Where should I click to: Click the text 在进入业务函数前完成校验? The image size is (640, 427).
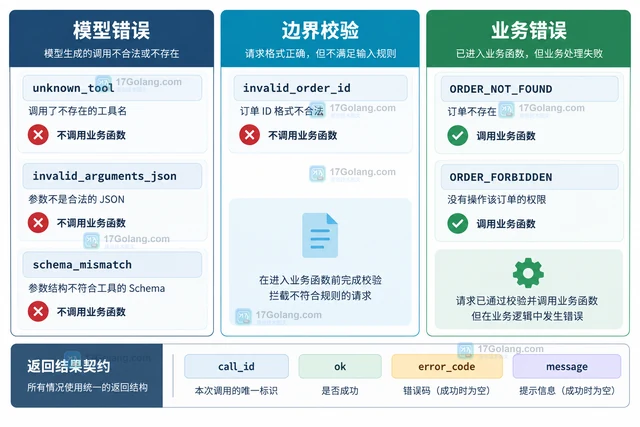pos(320,280)
